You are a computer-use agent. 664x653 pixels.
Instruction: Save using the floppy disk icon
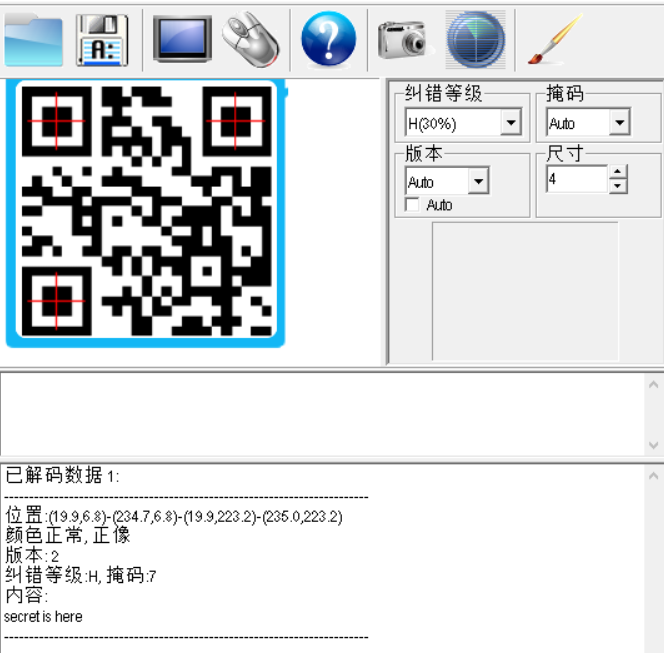pos(102,40)
